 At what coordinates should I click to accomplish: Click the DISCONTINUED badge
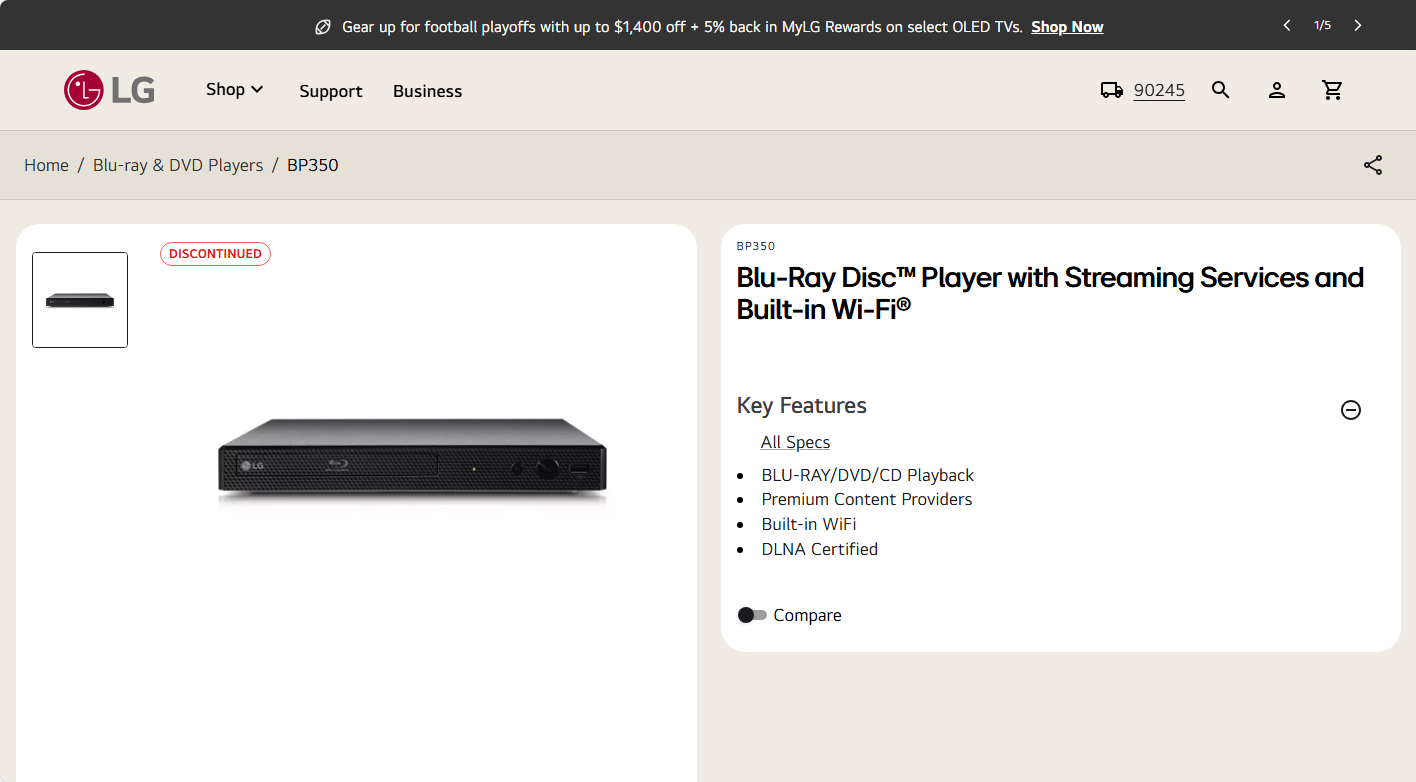click(x=215, y=254)
